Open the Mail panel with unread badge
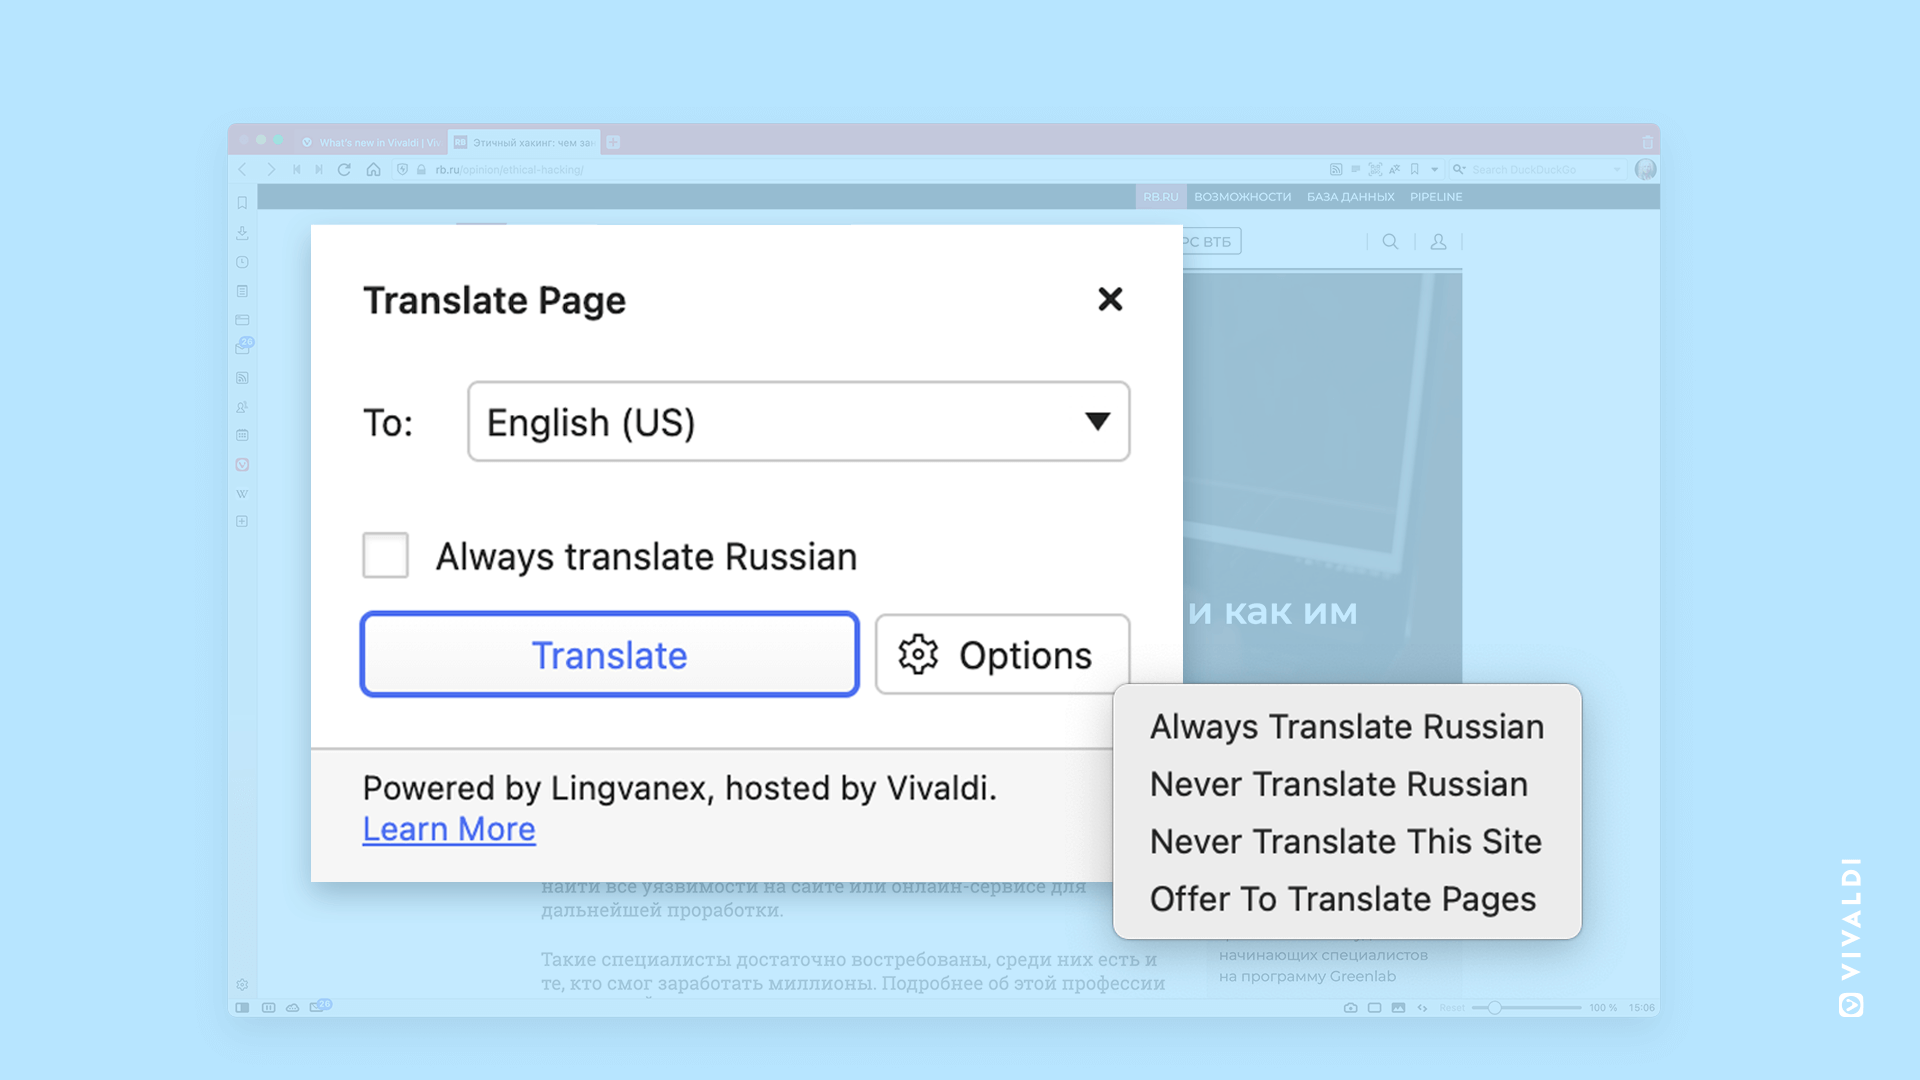Screen dimensions: 1920x1080 (242, 347)
